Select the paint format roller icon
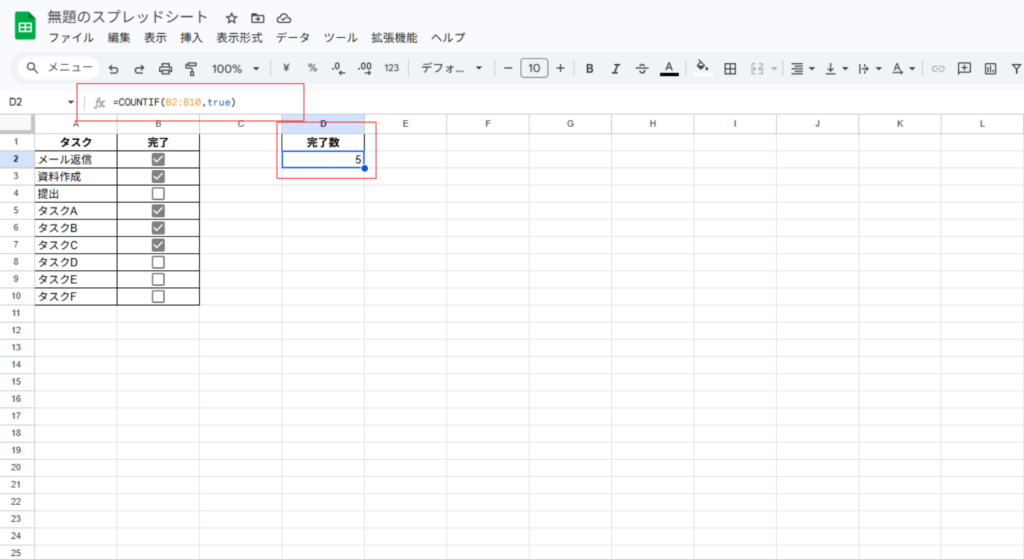 [191, 69]
